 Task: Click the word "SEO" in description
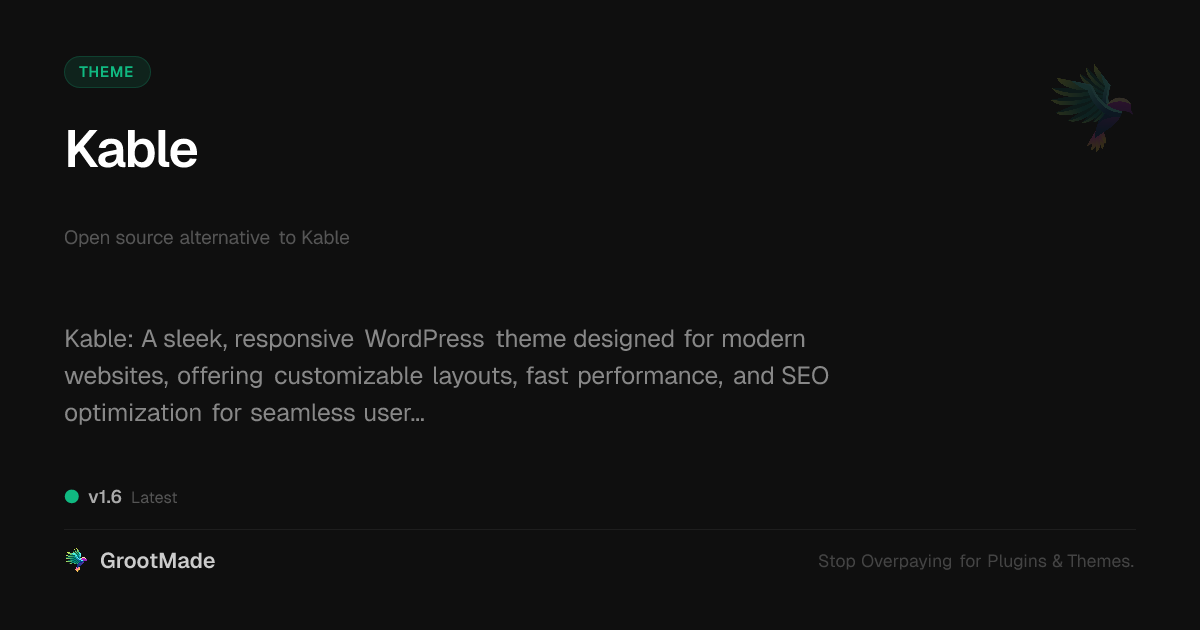click(x=805, y=376)
